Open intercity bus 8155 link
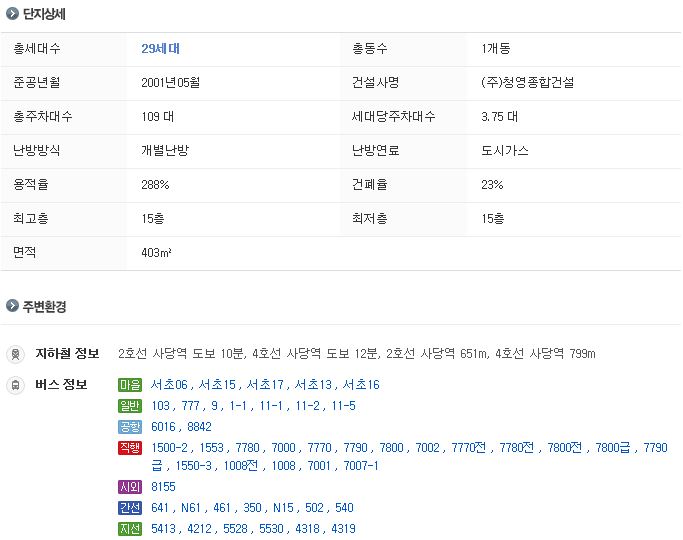 [x=163, y=487]
